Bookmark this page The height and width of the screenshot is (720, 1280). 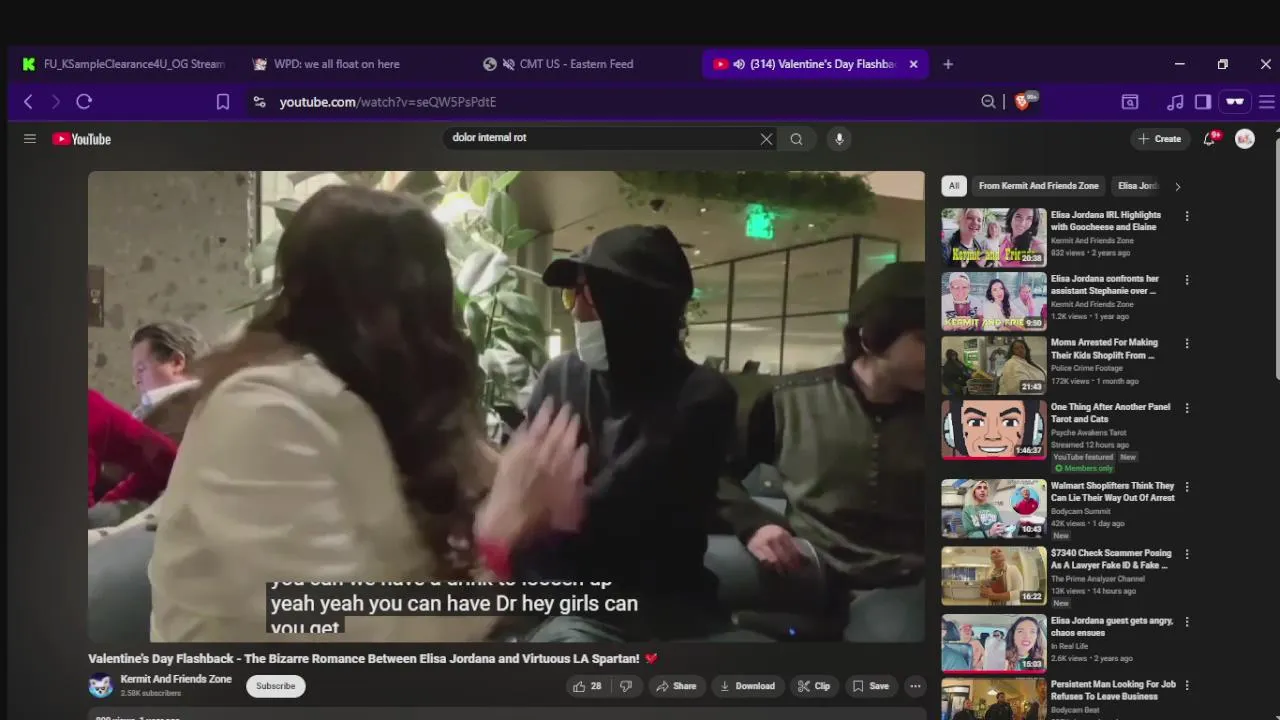click(223, 101)
